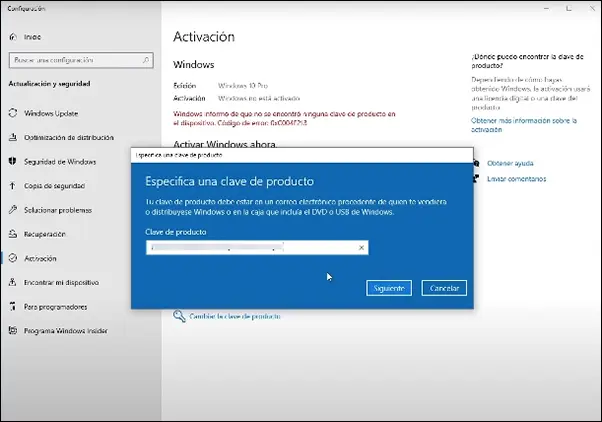This screenshot has height=422, width=602.
Task: Click the Solucionar problemas wrench icon
Action: 13,210
